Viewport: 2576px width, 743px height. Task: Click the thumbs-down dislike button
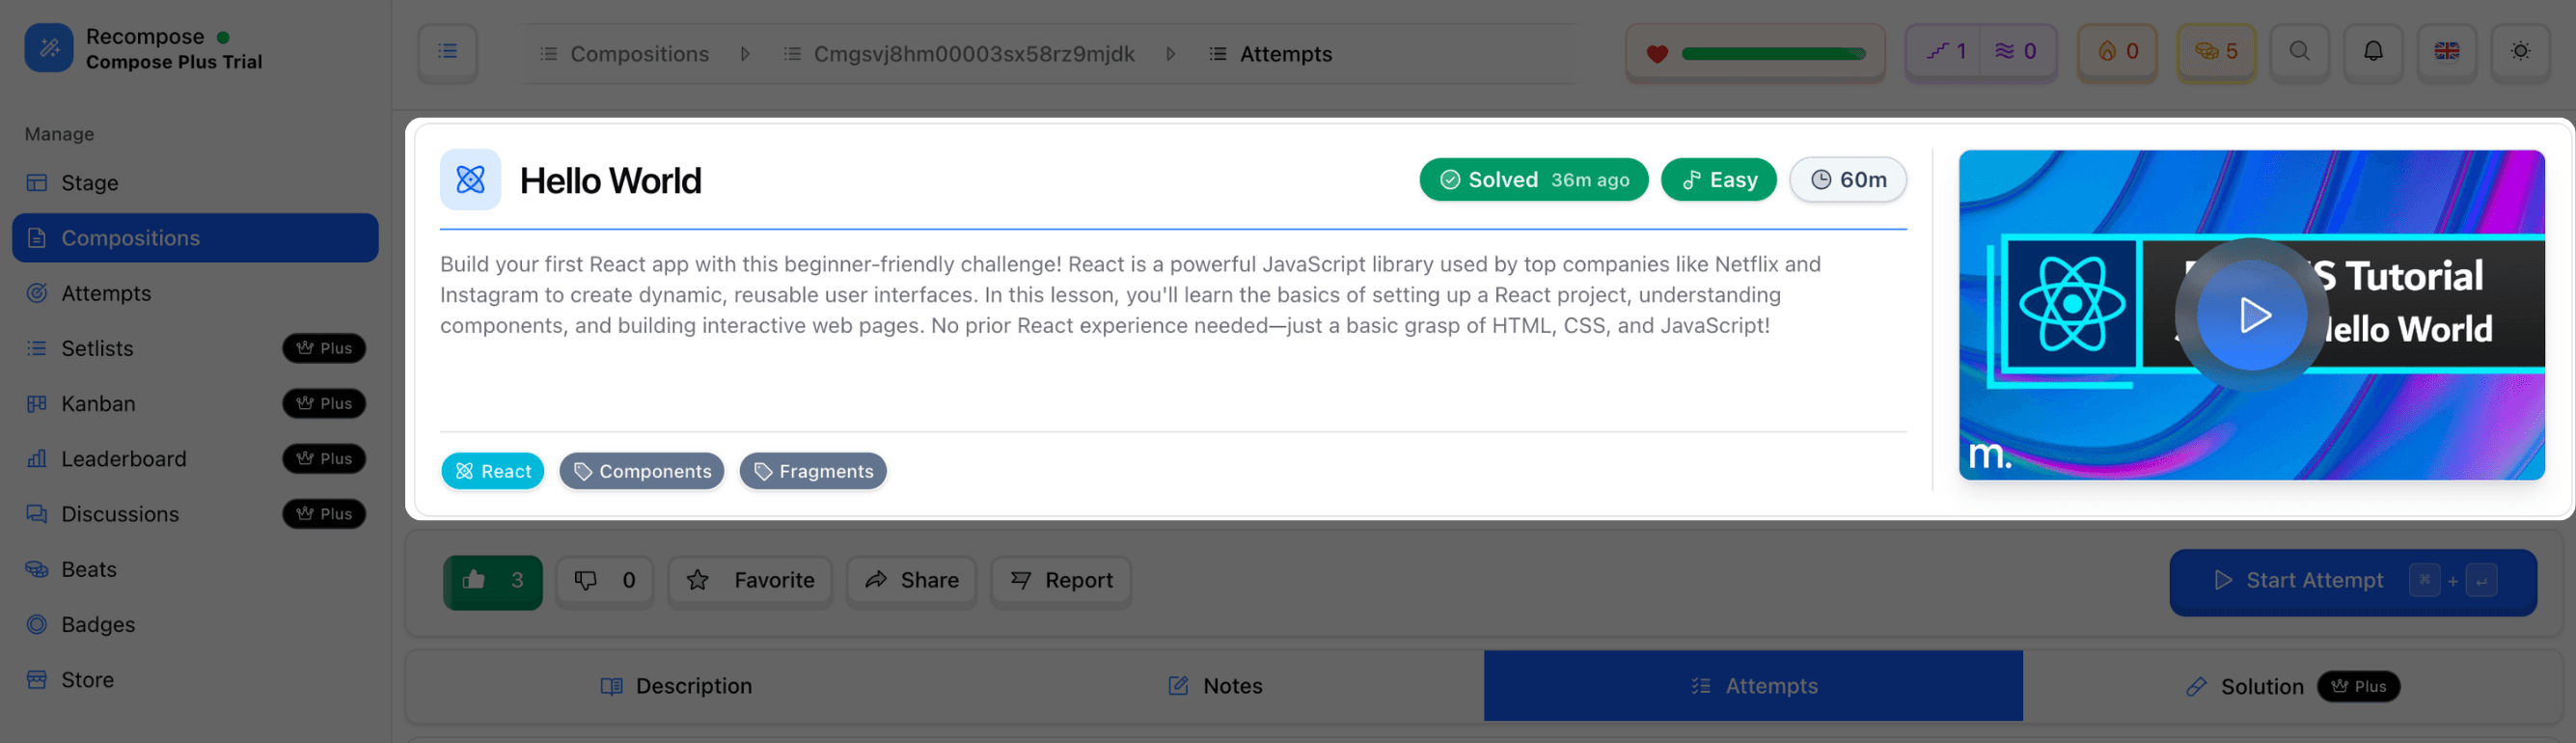604,581
